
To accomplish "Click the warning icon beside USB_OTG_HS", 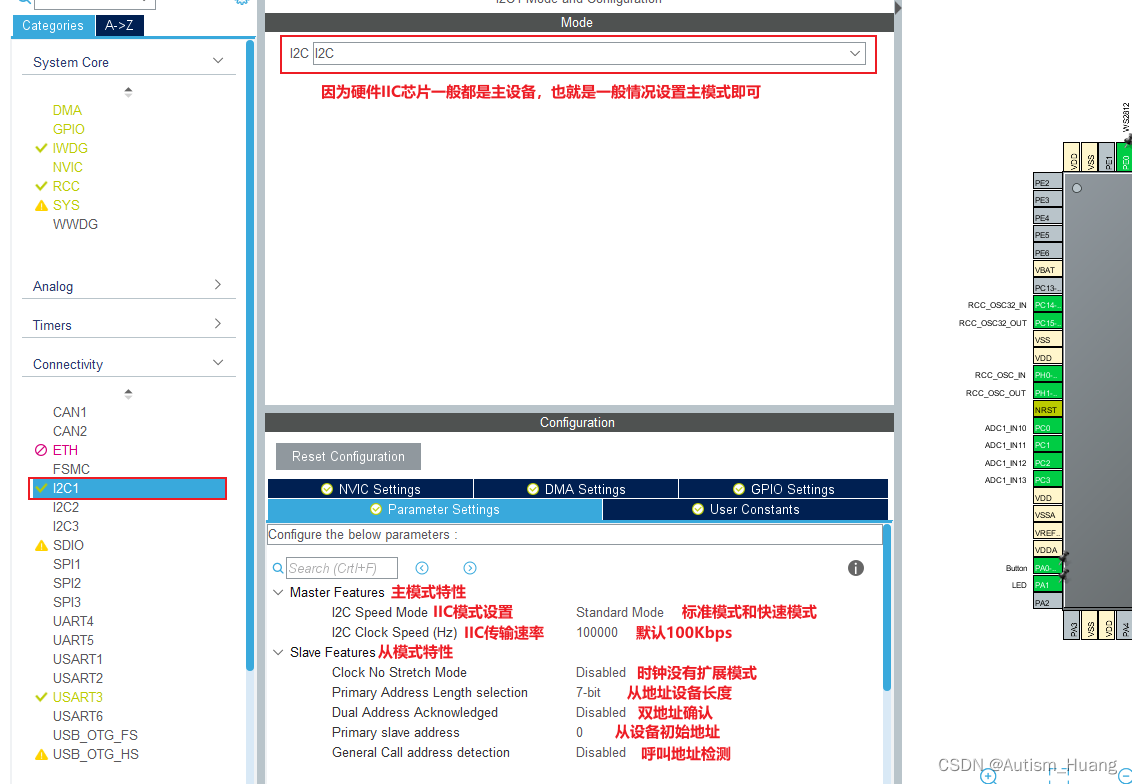I will point(42,754).
